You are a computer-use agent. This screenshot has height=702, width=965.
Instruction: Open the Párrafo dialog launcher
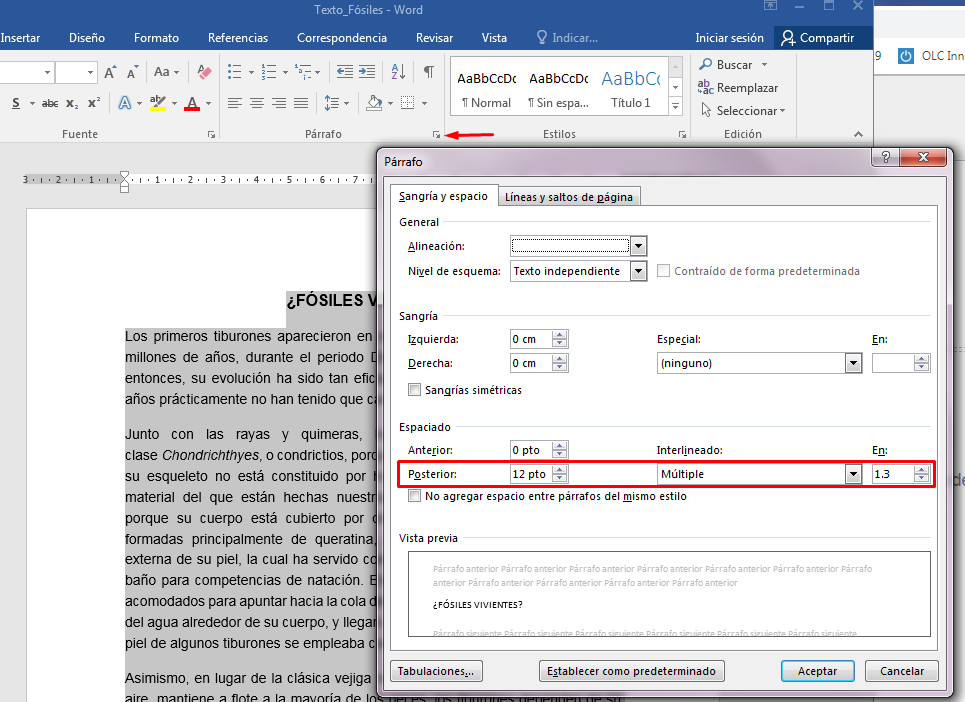436,134
